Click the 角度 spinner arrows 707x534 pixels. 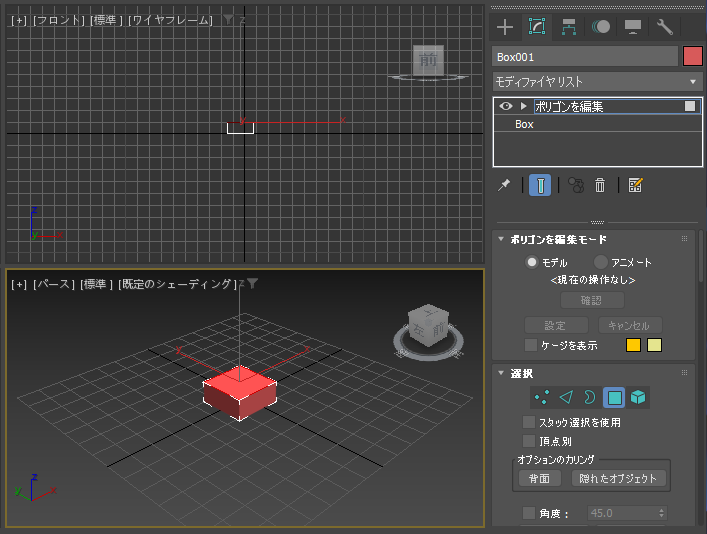661,513
